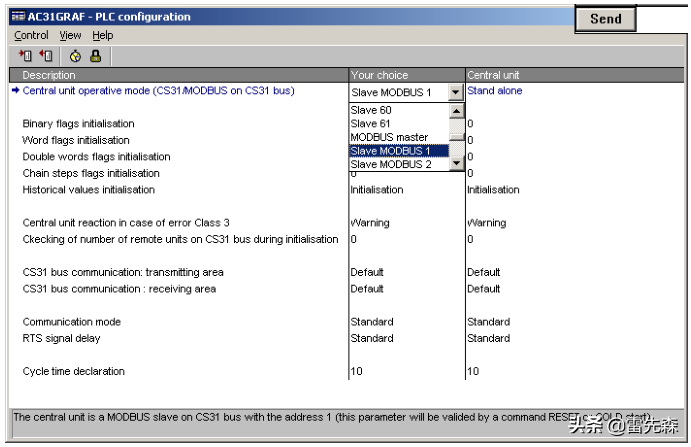The width and height of the screenshot is (691, 447).
Task: Open the View menu
Action: pyautogui.click(x=70, y=36)
